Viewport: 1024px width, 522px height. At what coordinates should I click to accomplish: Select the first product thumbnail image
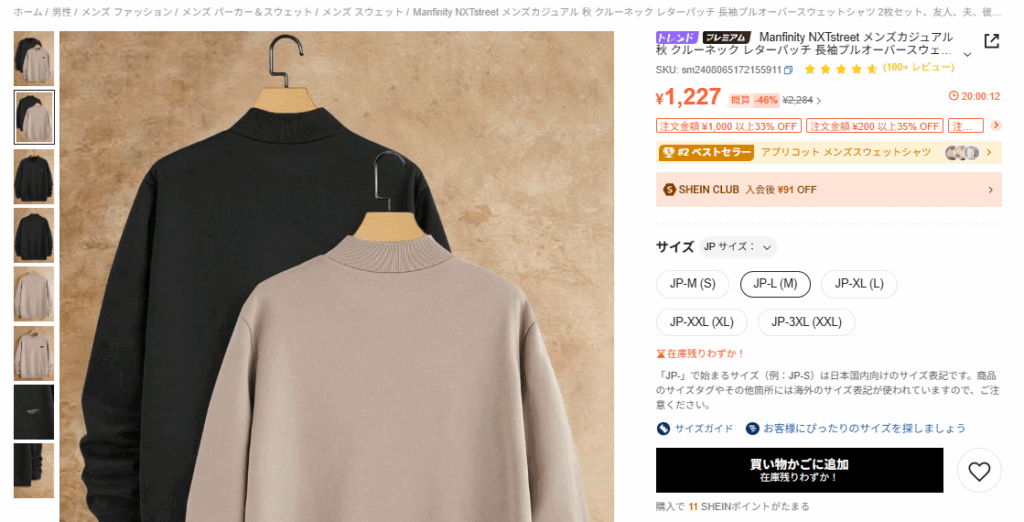click(34, 58)
